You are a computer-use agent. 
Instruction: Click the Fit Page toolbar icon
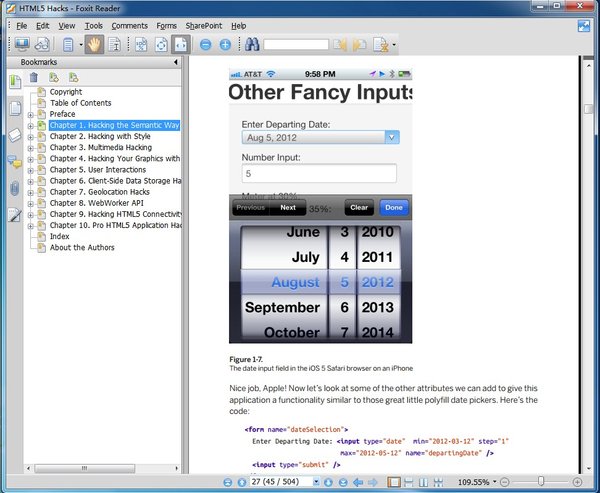point(161,45)
